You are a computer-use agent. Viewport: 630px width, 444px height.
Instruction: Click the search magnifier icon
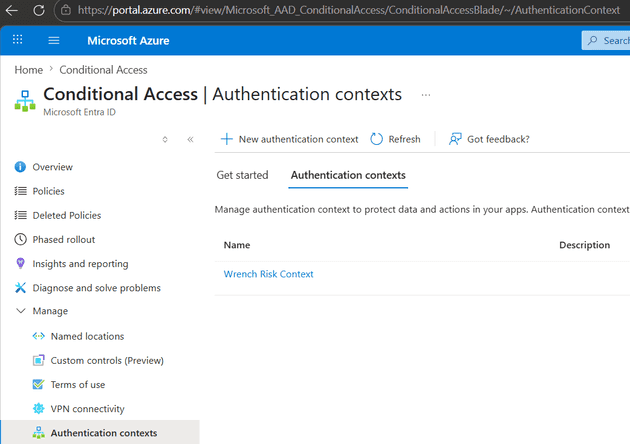coord(592,40)
